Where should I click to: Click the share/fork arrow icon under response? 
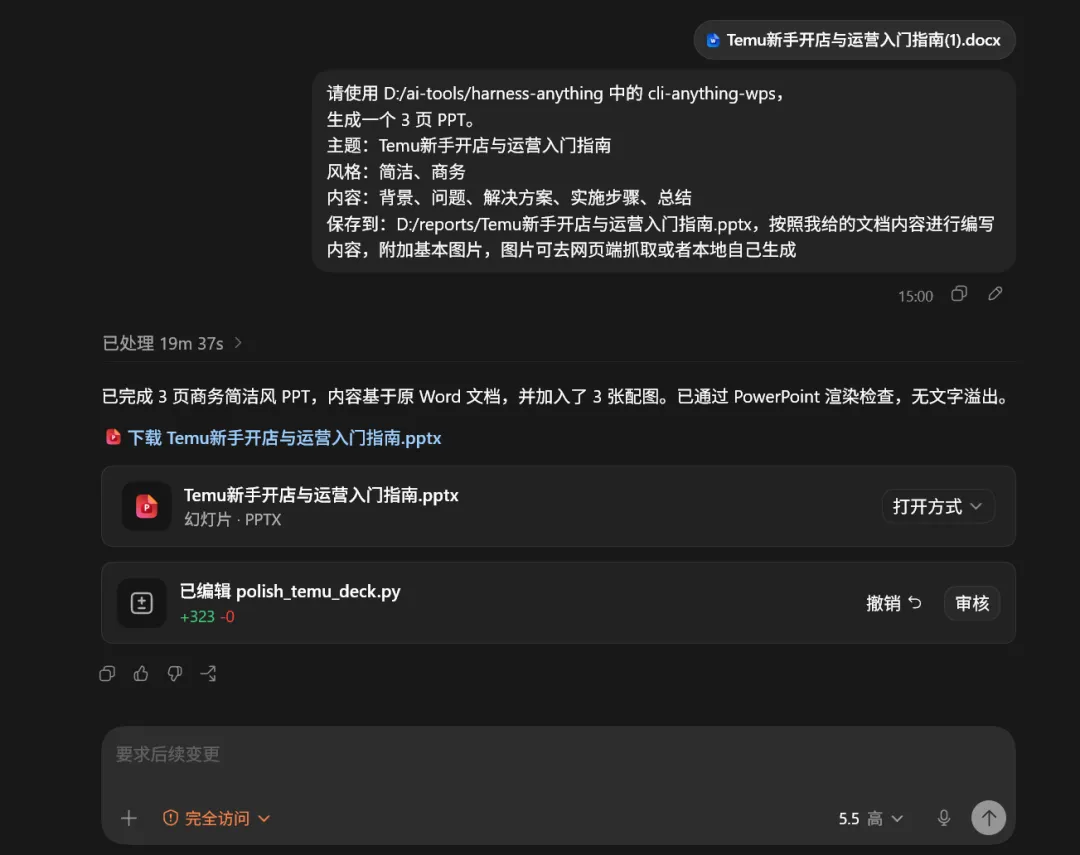coord(208,673)
